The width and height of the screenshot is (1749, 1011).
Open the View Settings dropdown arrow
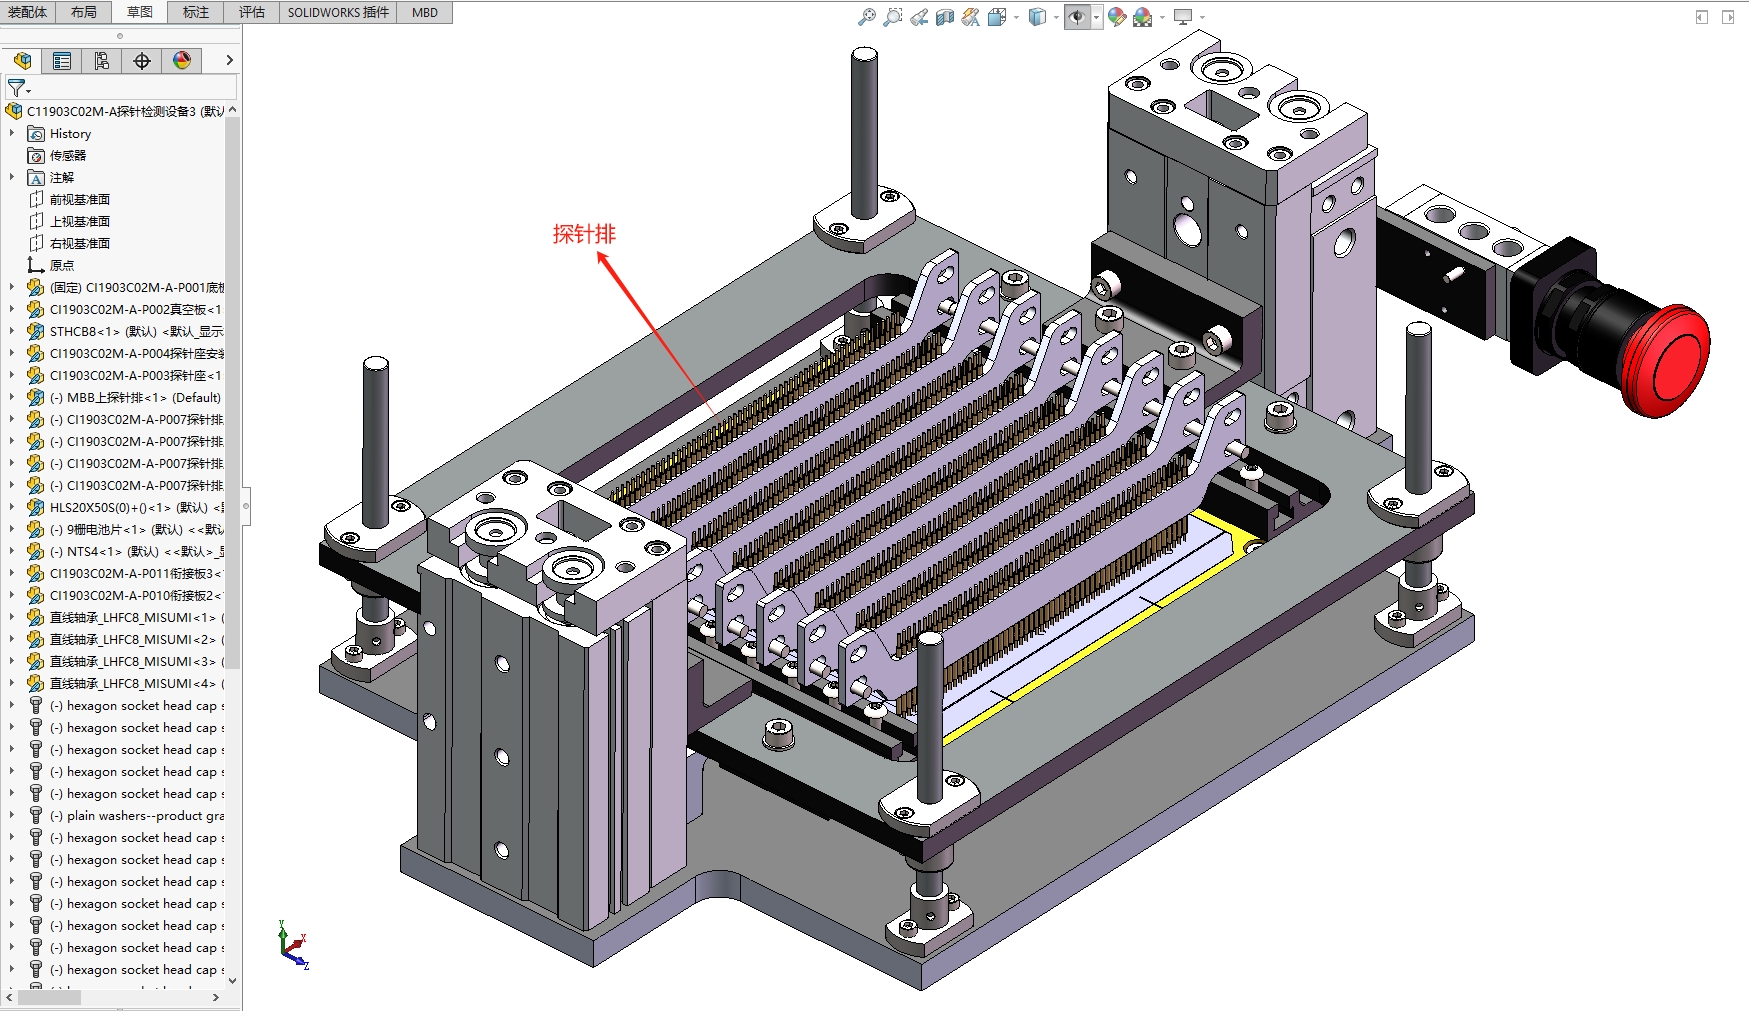[1202, 17]
